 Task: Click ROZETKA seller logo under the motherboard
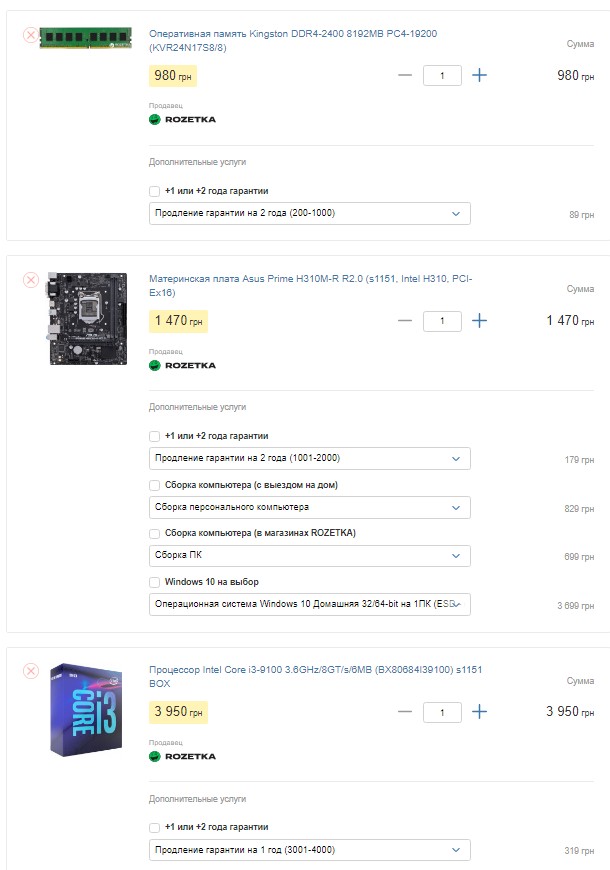[183, 365]
